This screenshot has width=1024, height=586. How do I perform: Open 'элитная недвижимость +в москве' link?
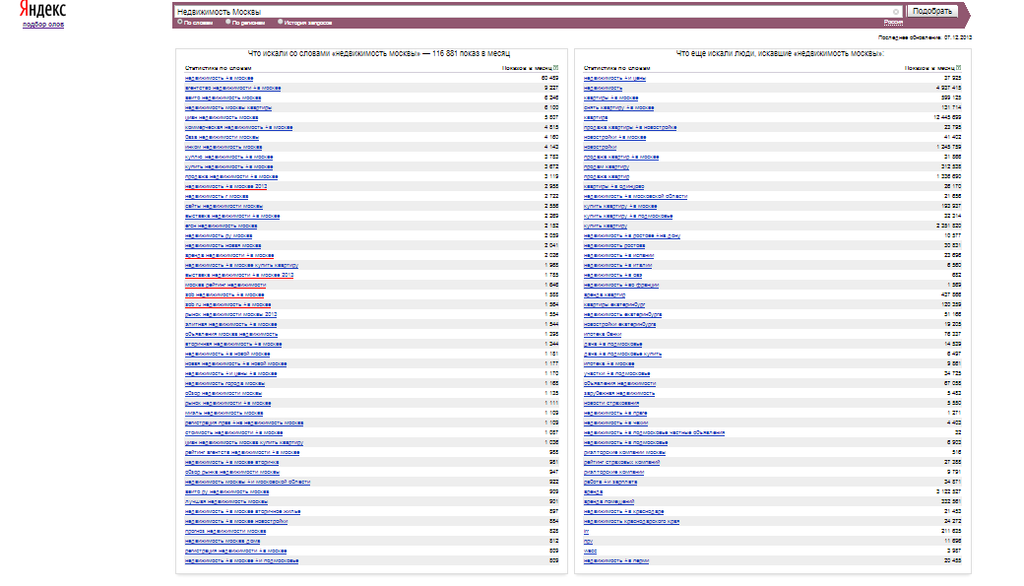[231, 324]
